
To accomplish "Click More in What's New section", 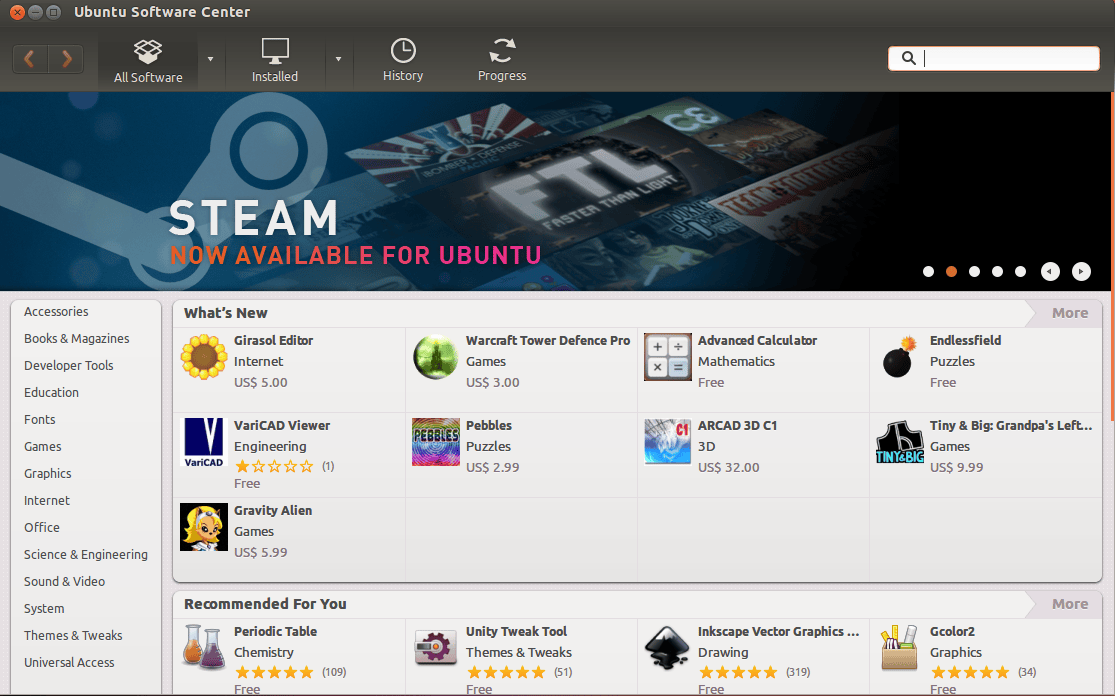I will click(x=1069, y=313).
